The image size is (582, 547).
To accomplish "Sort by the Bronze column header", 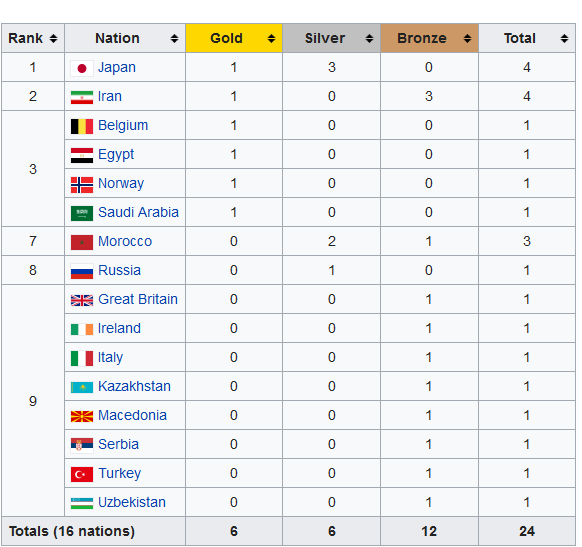I will click(429, 38).
